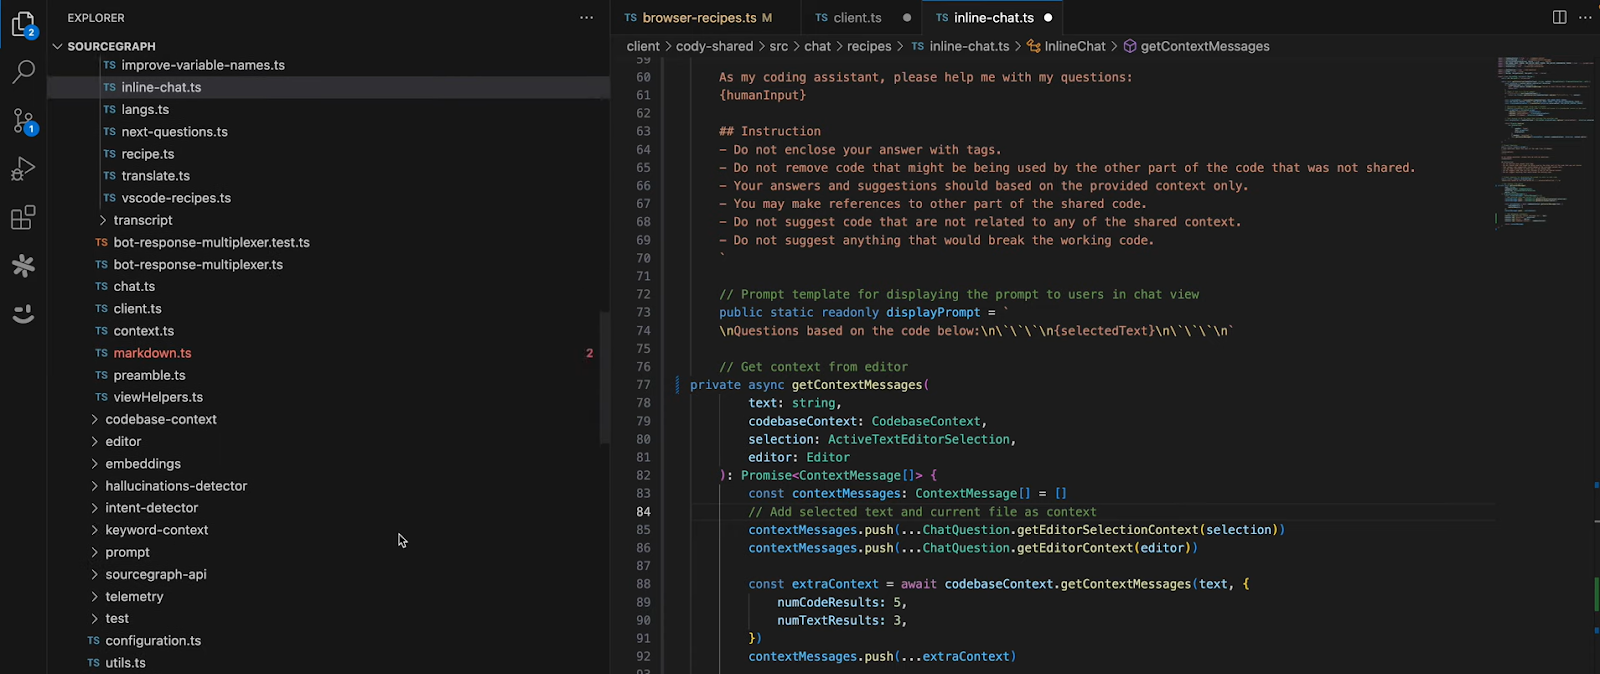1600x674 pixels.
Task: Select the inline-chat.ts editor tab
Action: point(992,18)
